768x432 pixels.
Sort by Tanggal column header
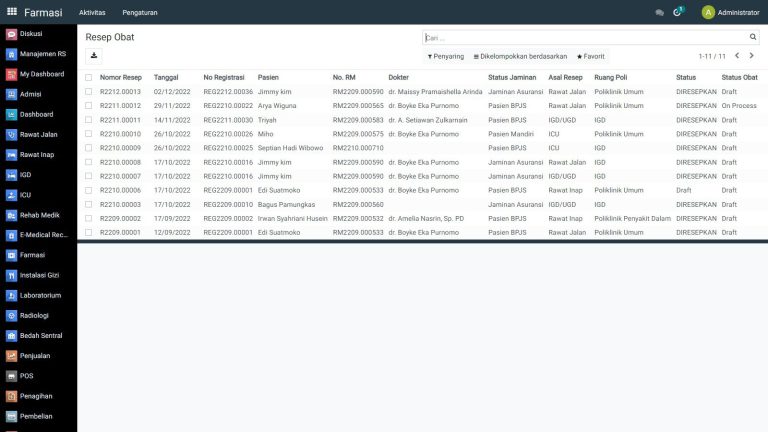166,77
